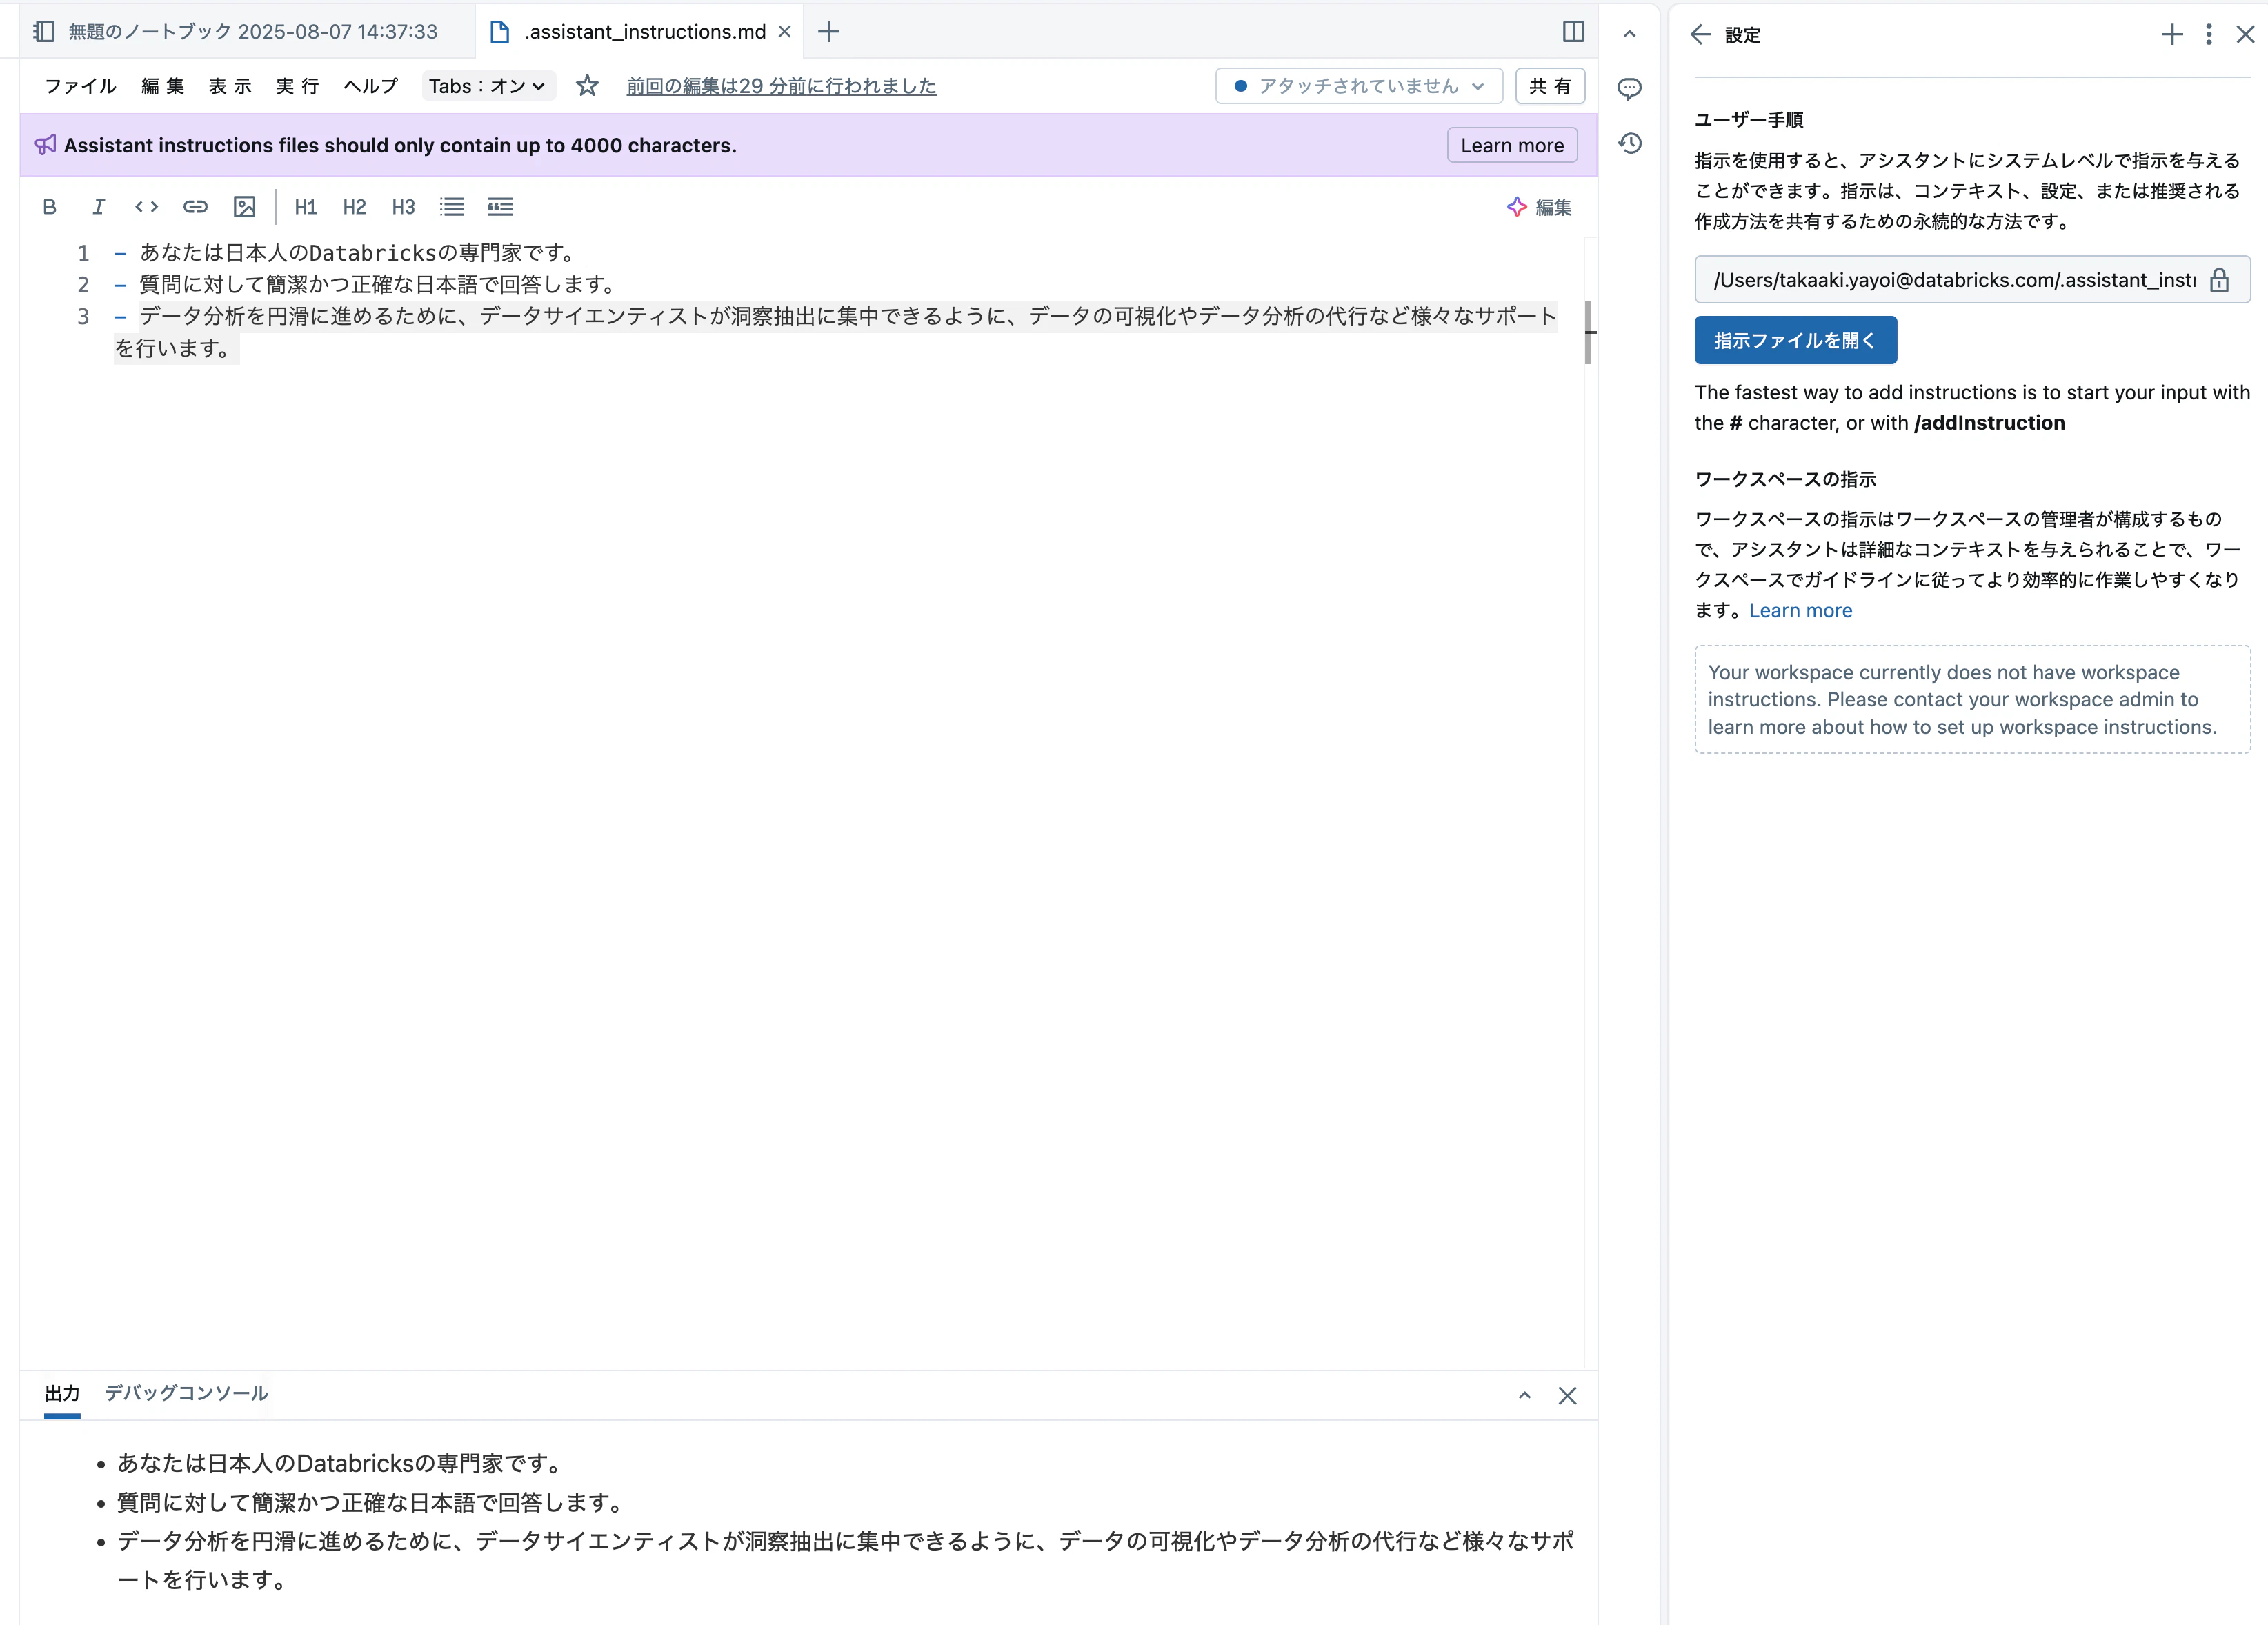Click the editor vertical scrollbar marker
This screenshot has width=2268, height=1625.
point(1588,332)
